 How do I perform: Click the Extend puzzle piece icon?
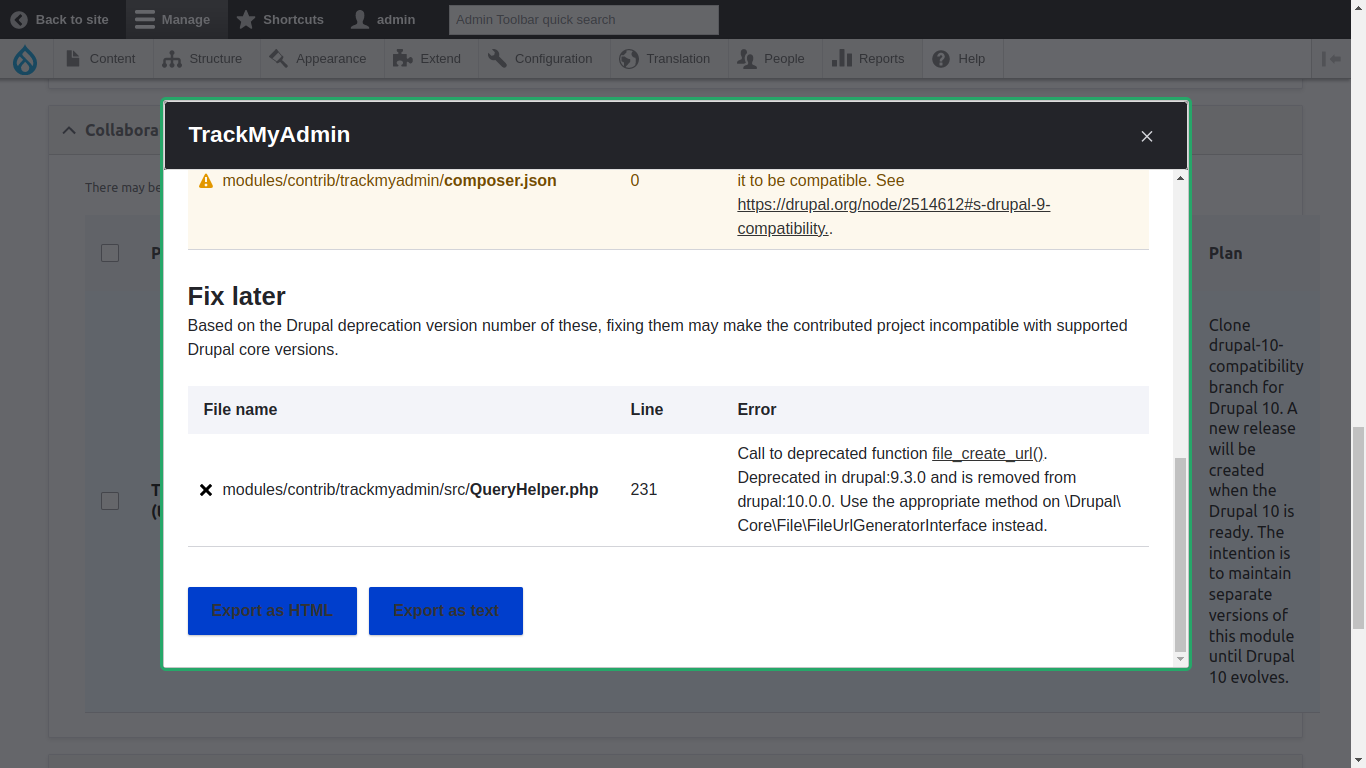pyautogui.click(x=403, y=59)
